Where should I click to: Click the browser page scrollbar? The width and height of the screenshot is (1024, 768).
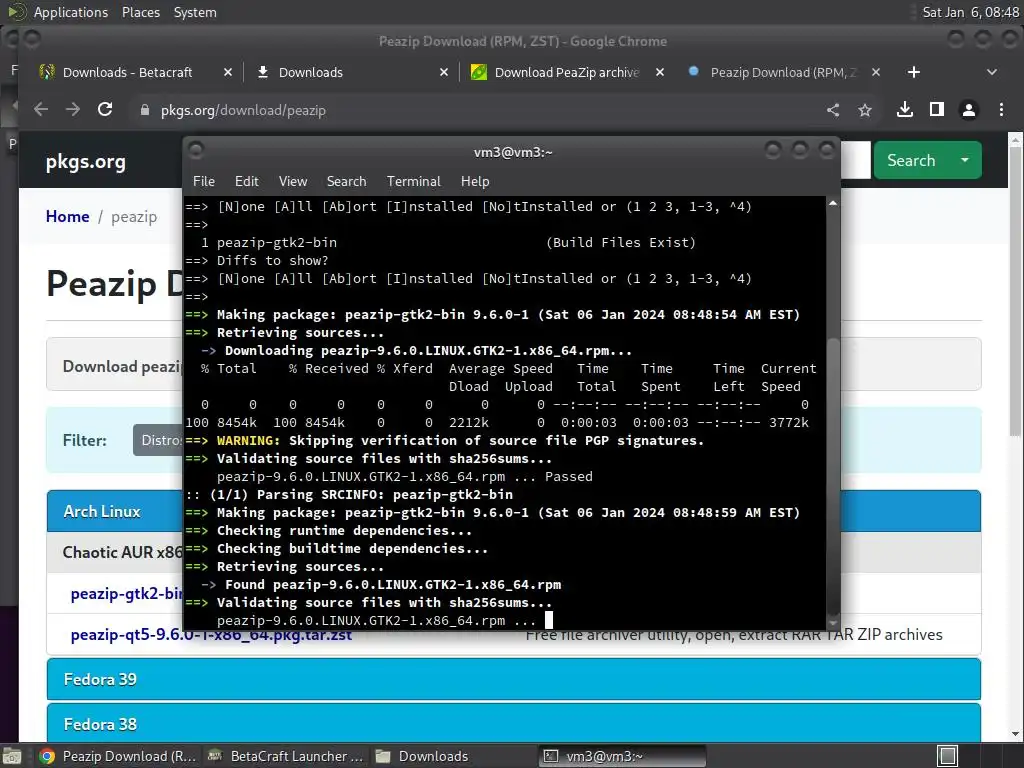1015,291
